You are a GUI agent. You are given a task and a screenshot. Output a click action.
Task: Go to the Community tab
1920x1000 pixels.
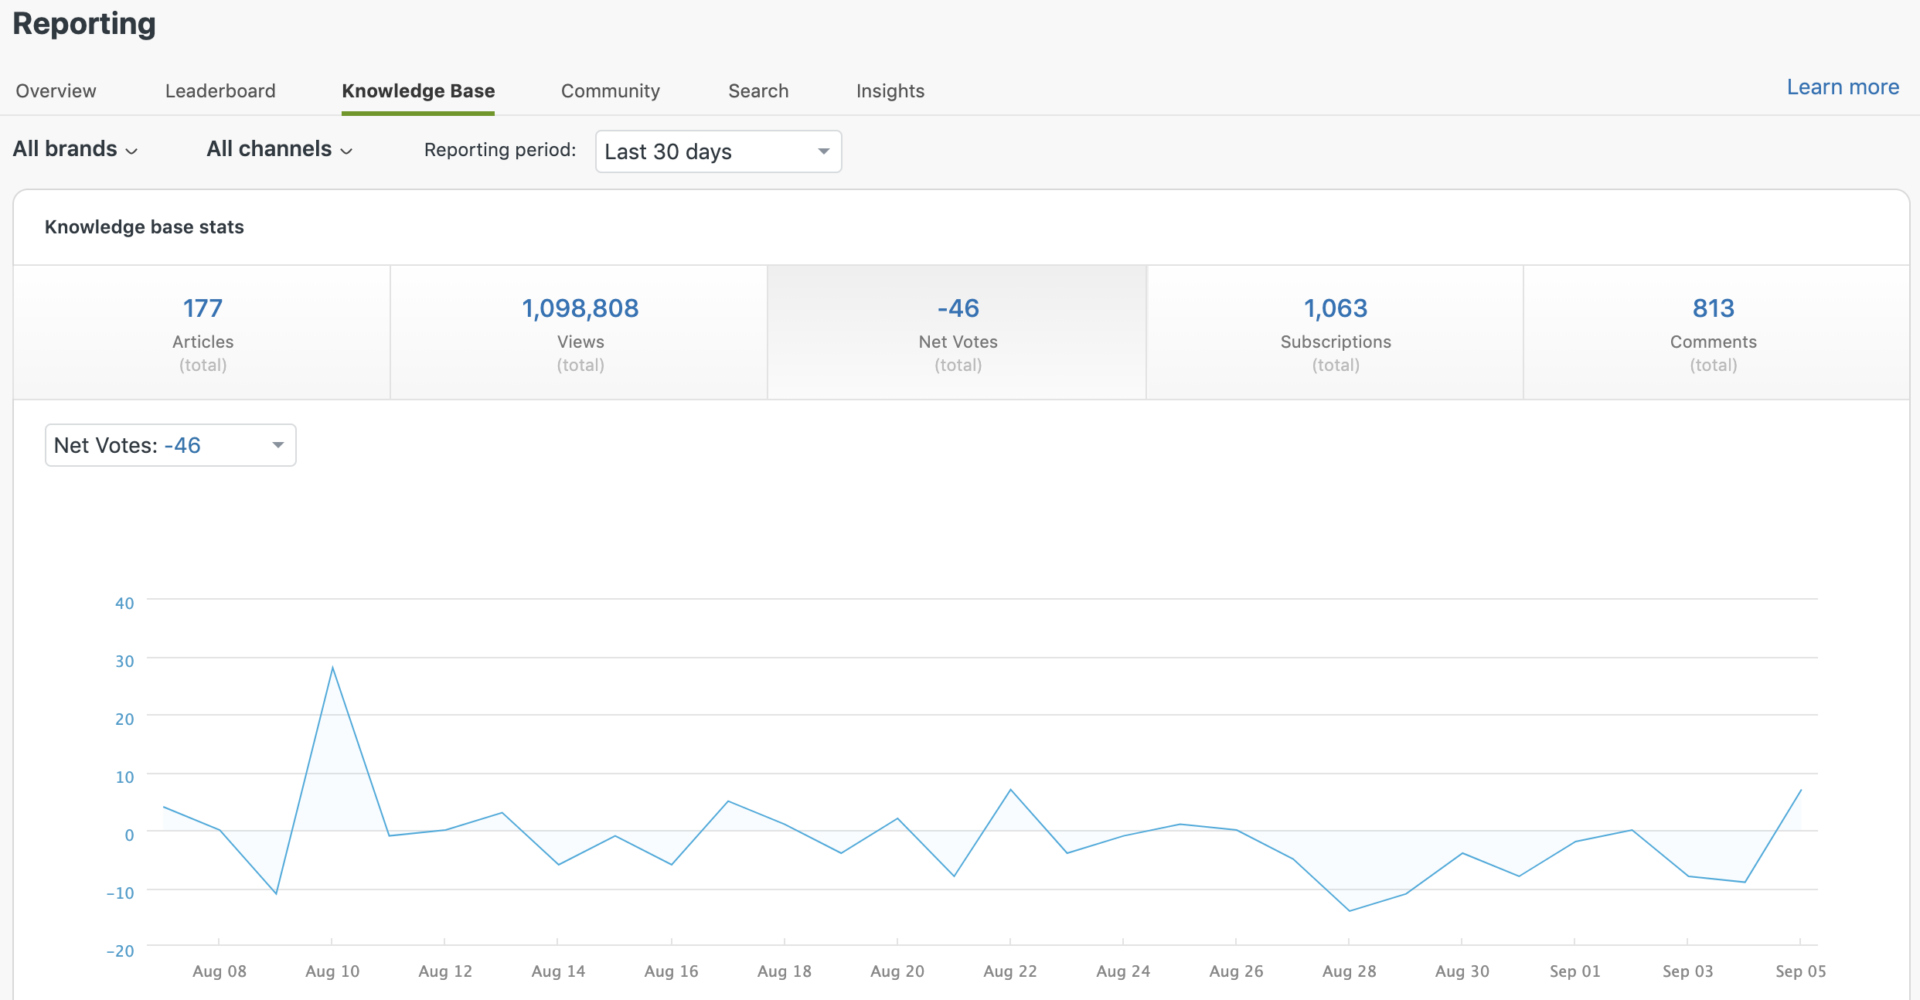(610, 91)
